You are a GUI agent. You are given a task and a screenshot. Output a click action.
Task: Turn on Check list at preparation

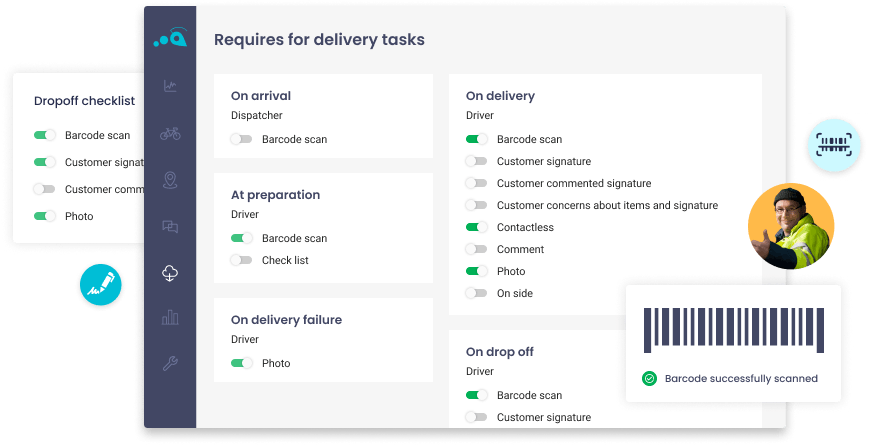(x=241, y=260)
